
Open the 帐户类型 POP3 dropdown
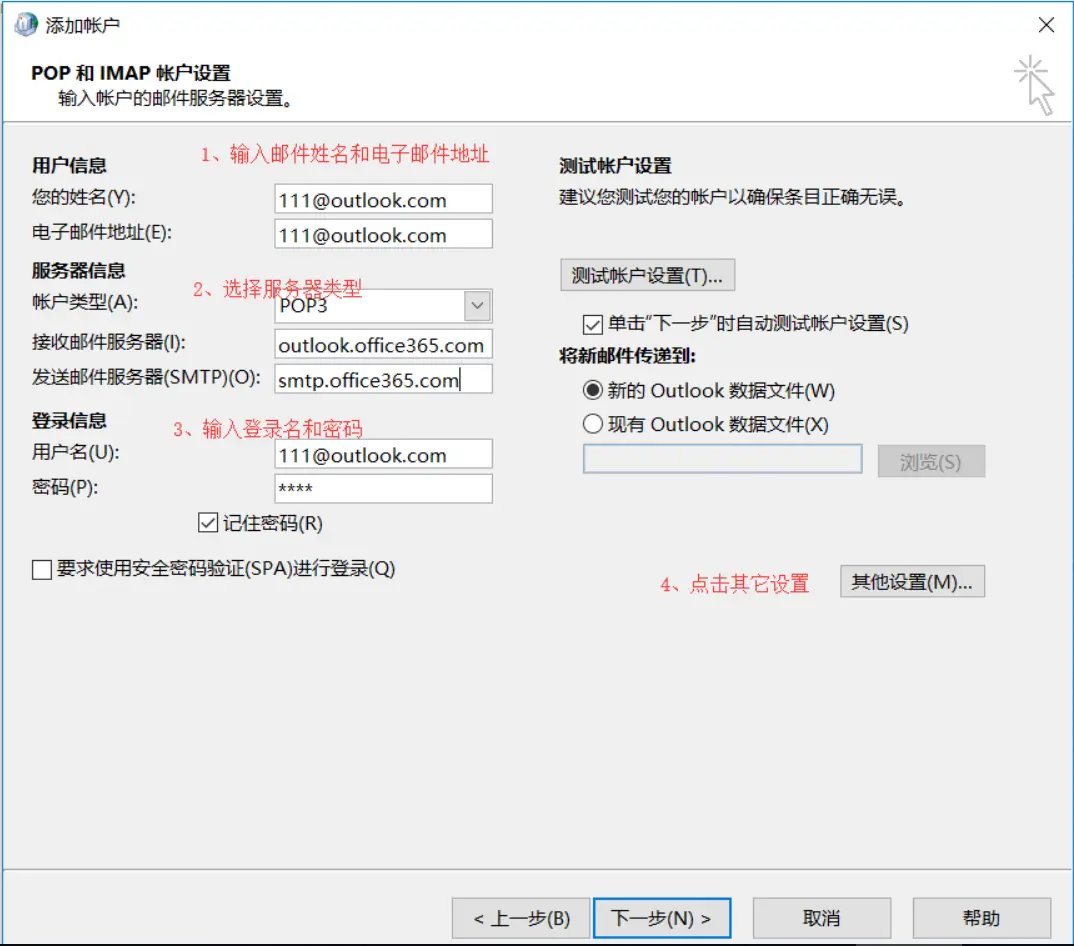coord(477,306)
